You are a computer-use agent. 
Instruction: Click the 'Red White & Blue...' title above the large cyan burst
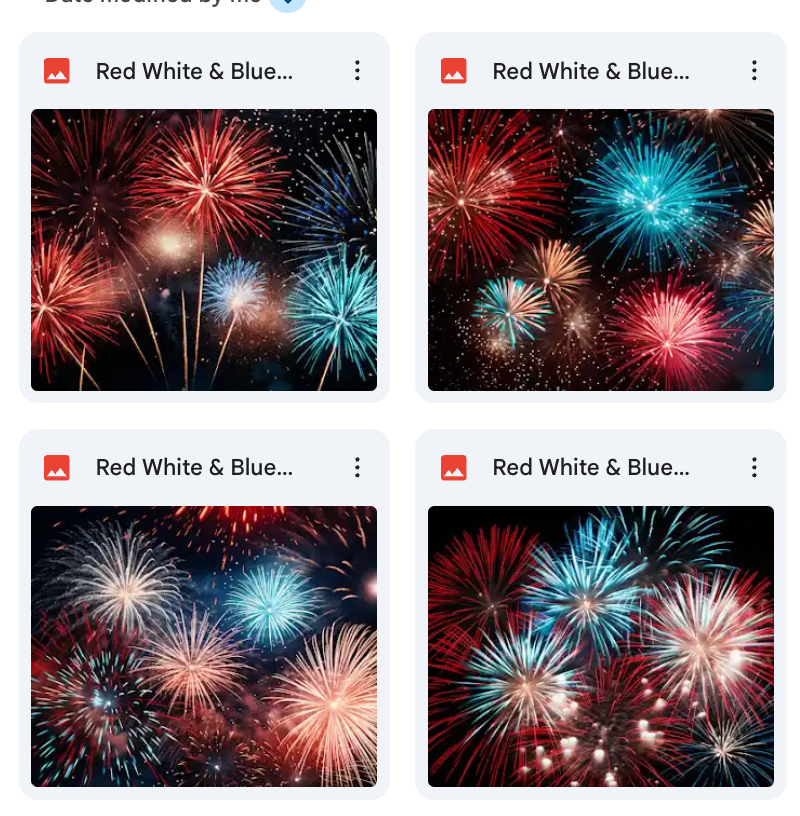591,71
